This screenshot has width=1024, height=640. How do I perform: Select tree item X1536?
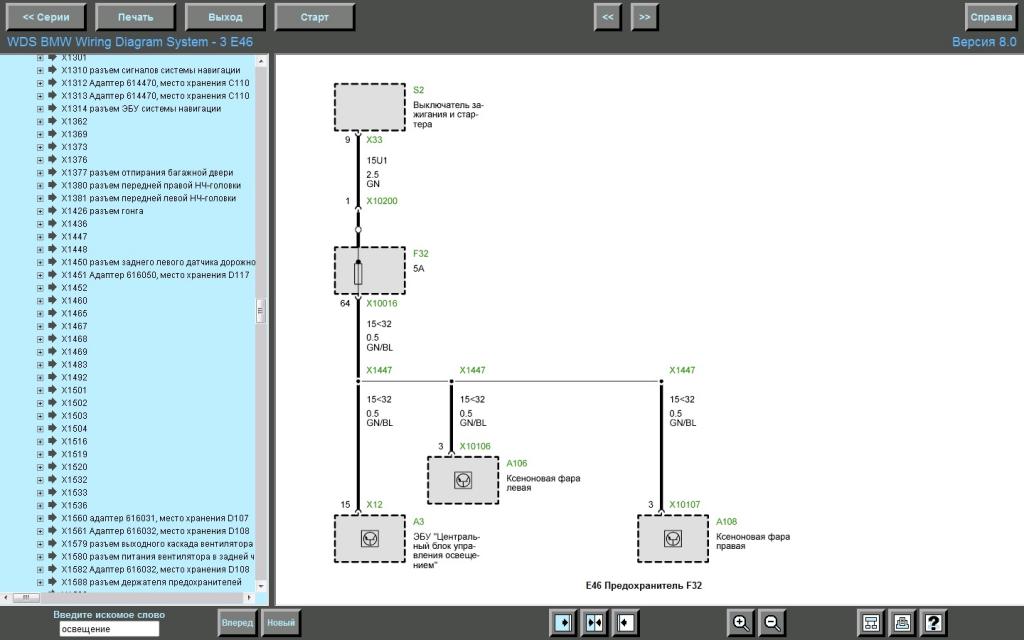(74, 505)
